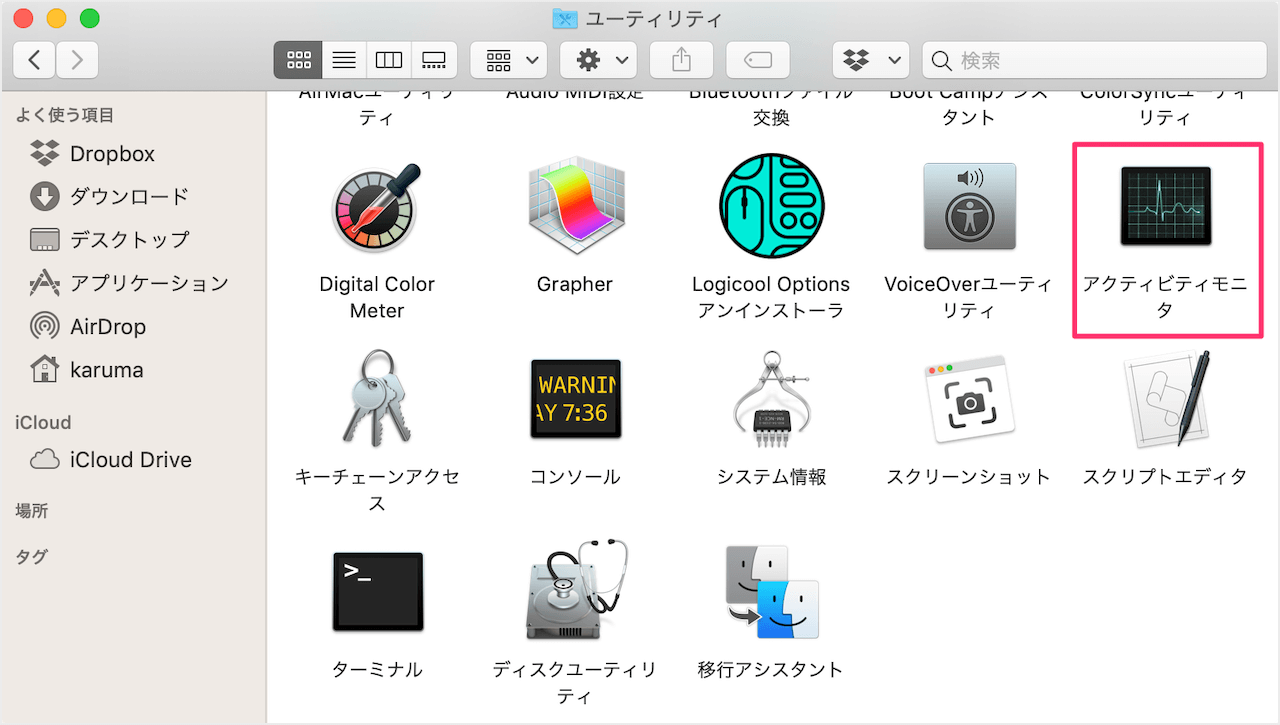
Task: Select the Console (コンソール) warning icon
Action: tap(574, 398)
